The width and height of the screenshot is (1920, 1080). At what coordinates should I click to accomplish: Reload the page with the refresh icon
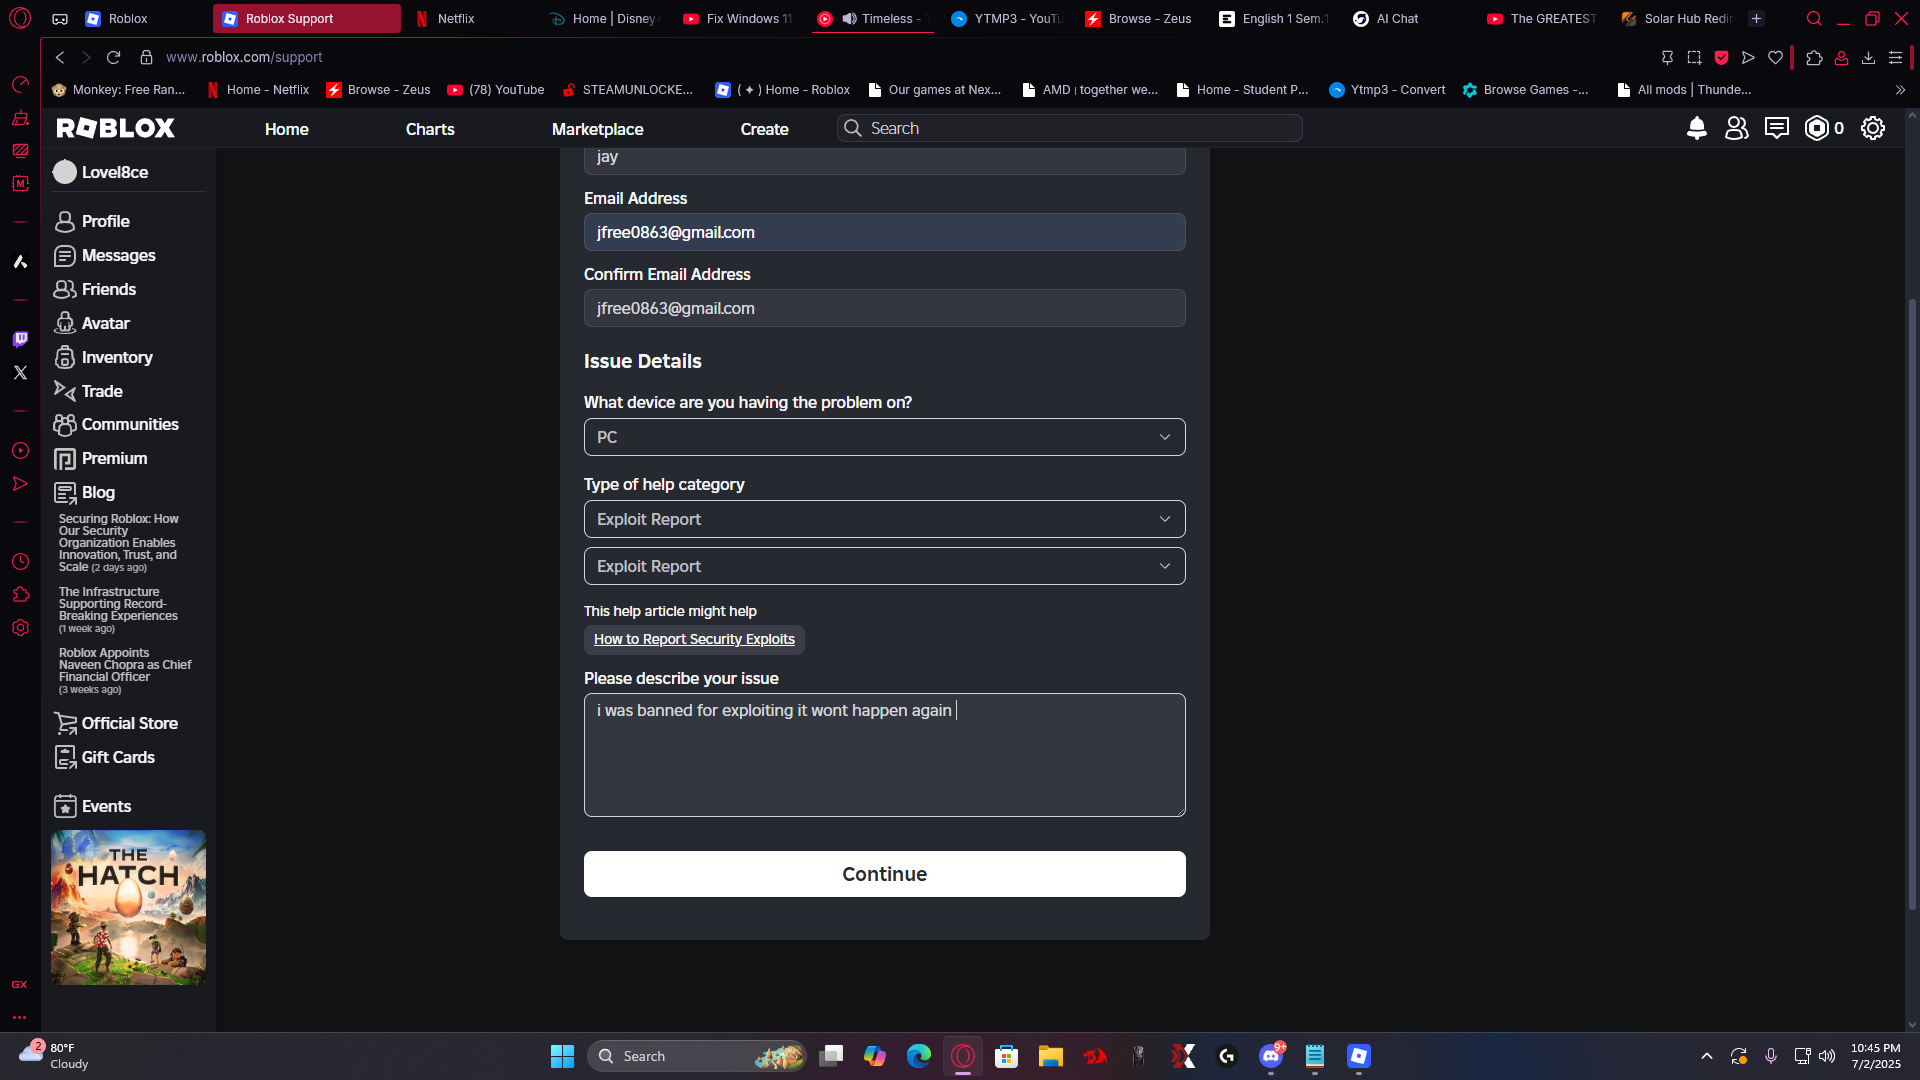tap(113, 57)
